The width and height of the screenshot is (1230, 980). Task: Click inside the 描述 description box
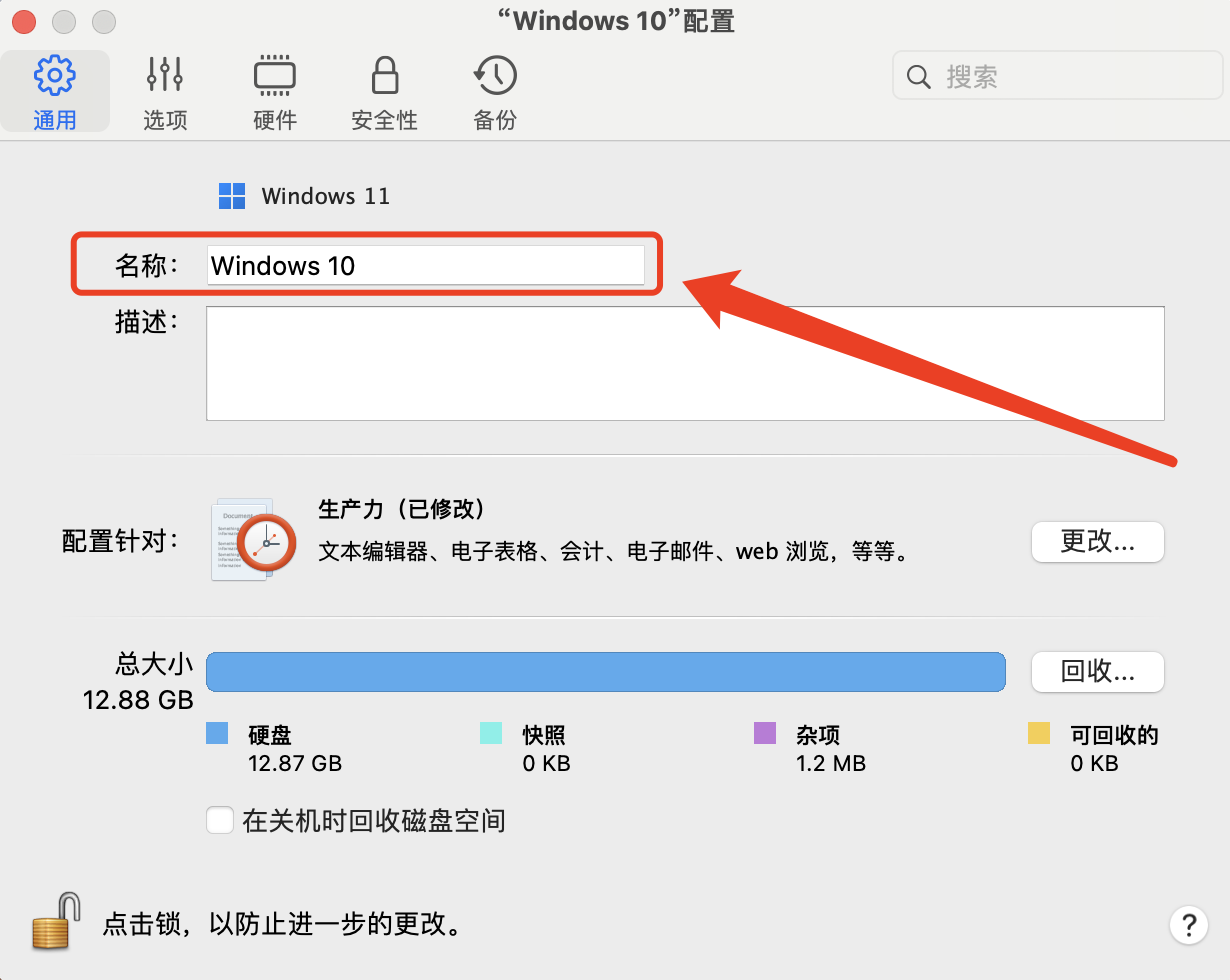tap(685, 363)
